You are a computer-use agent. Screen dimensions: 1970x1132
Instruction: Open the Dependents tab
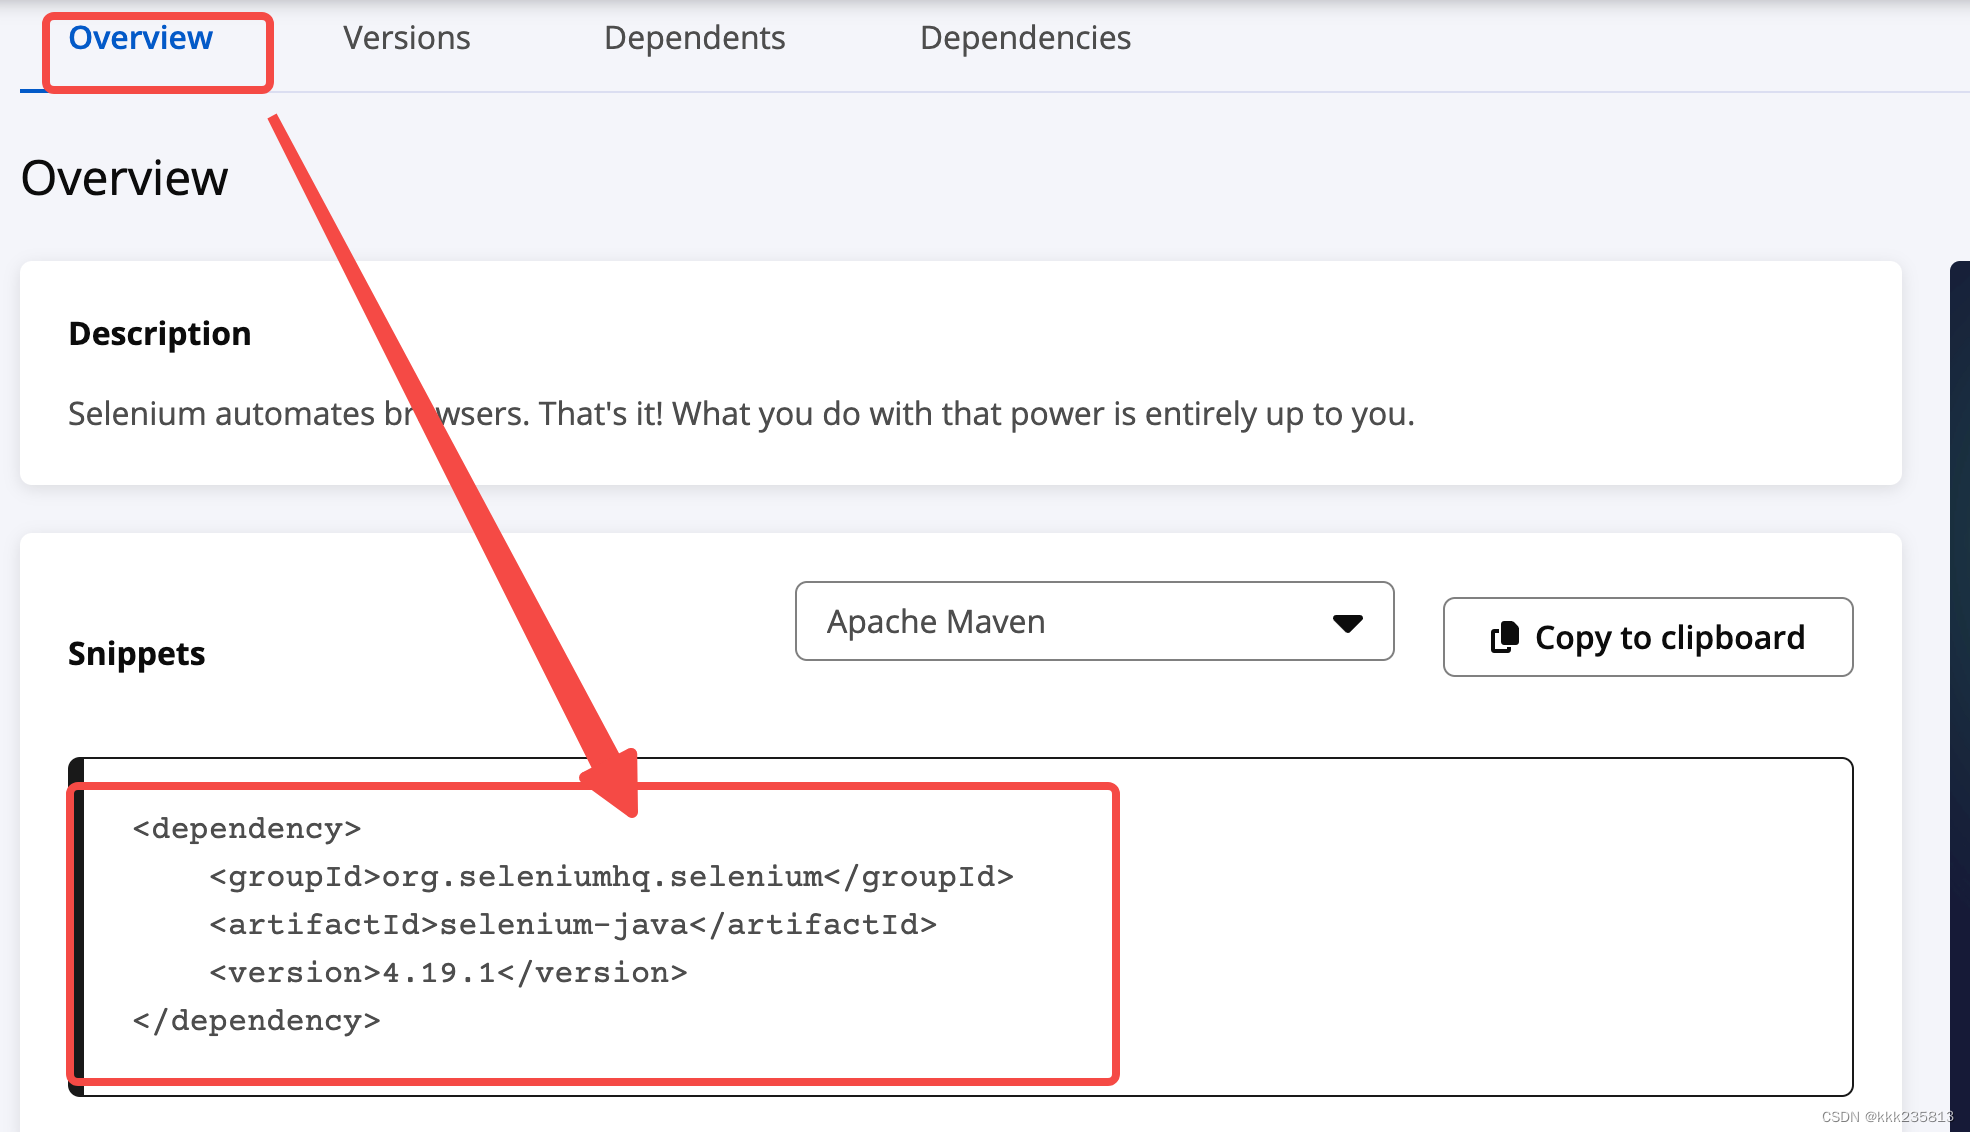tap(694, 37)
